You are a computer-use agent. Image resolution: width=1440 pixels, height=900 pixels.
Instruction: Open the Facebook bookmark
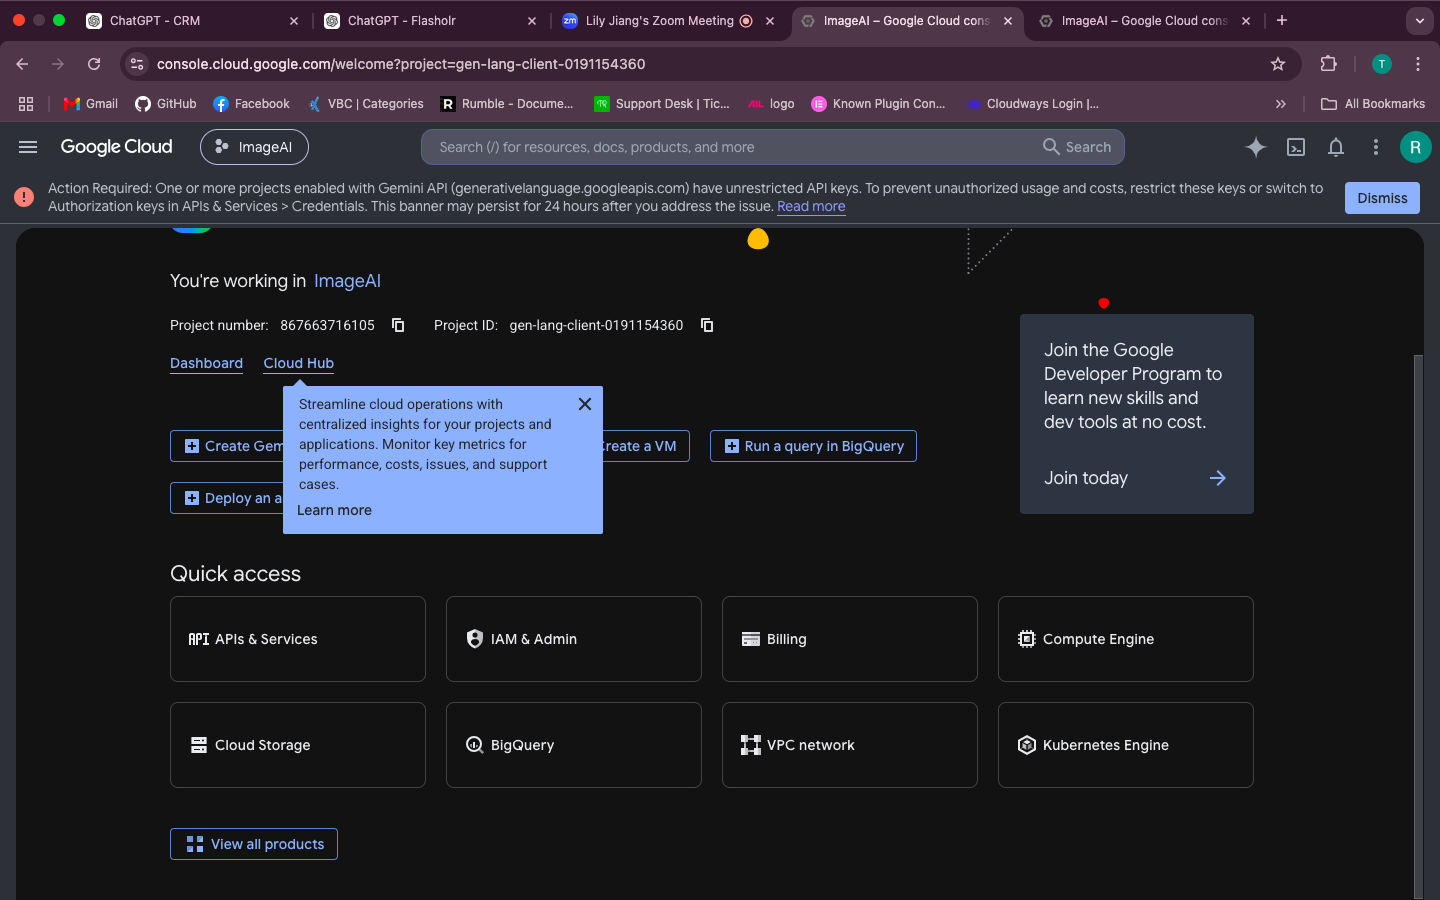pos(251,104)
